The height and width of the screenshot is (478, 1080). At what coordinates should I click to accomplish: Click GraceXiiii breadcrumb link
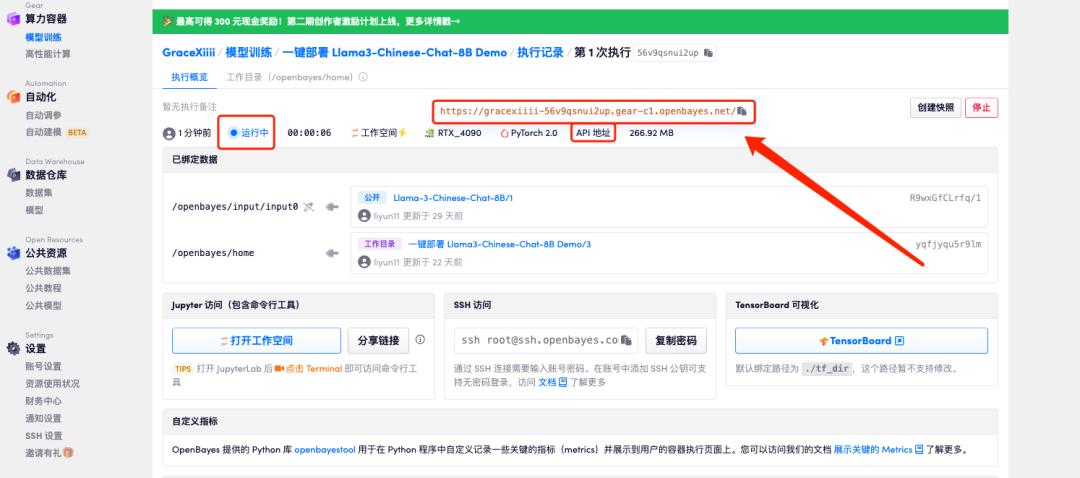coord(189,52)
